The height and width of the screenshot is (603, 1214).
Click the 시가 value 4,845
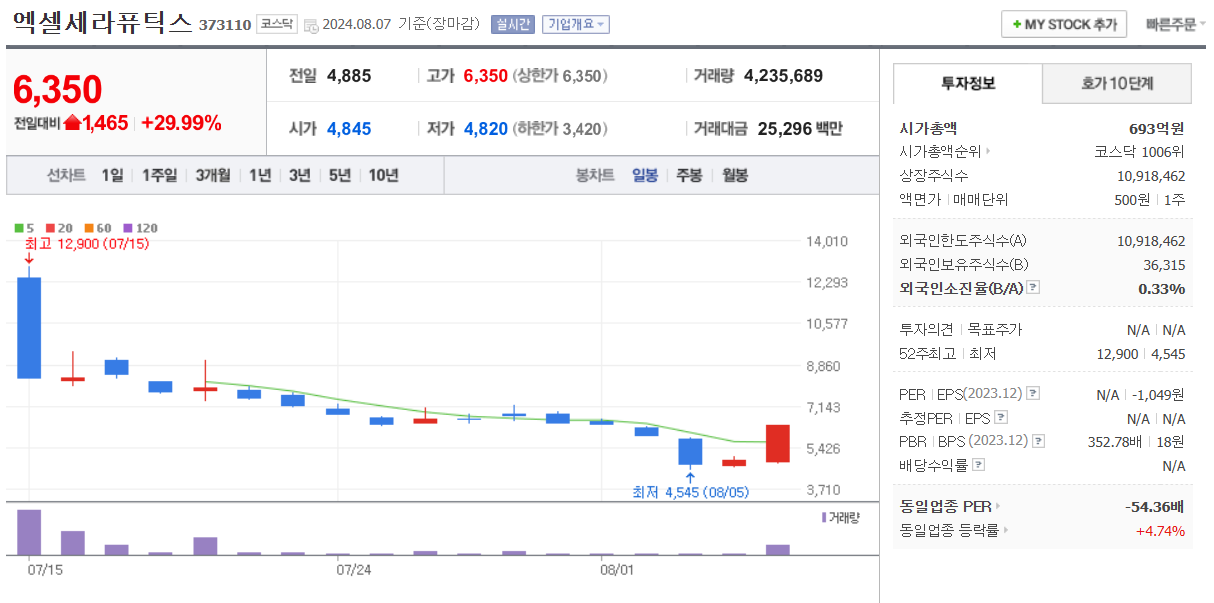349,128
